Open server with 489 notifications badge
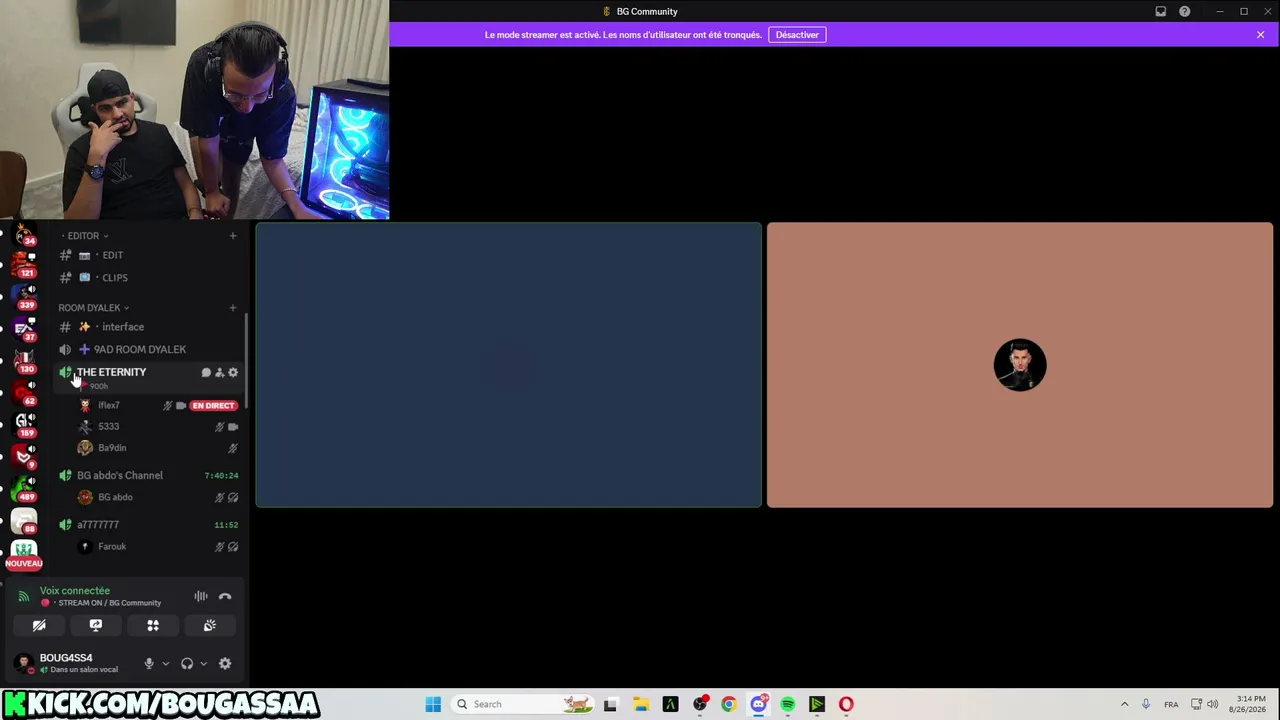Image resolution: width=1280 pixels, height=720 pixels. [24, 490]
